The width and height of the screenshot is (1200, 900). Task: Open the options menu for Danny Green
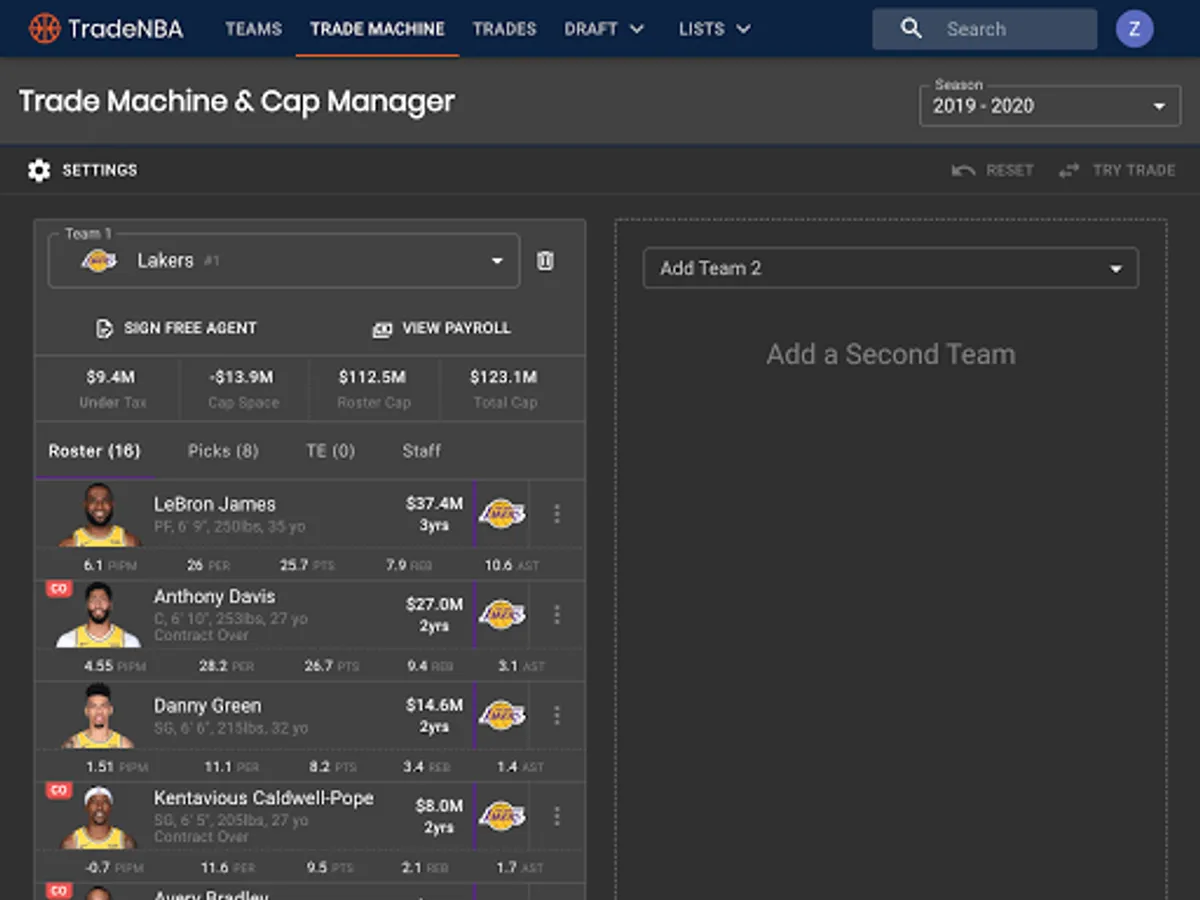[557, 715]
